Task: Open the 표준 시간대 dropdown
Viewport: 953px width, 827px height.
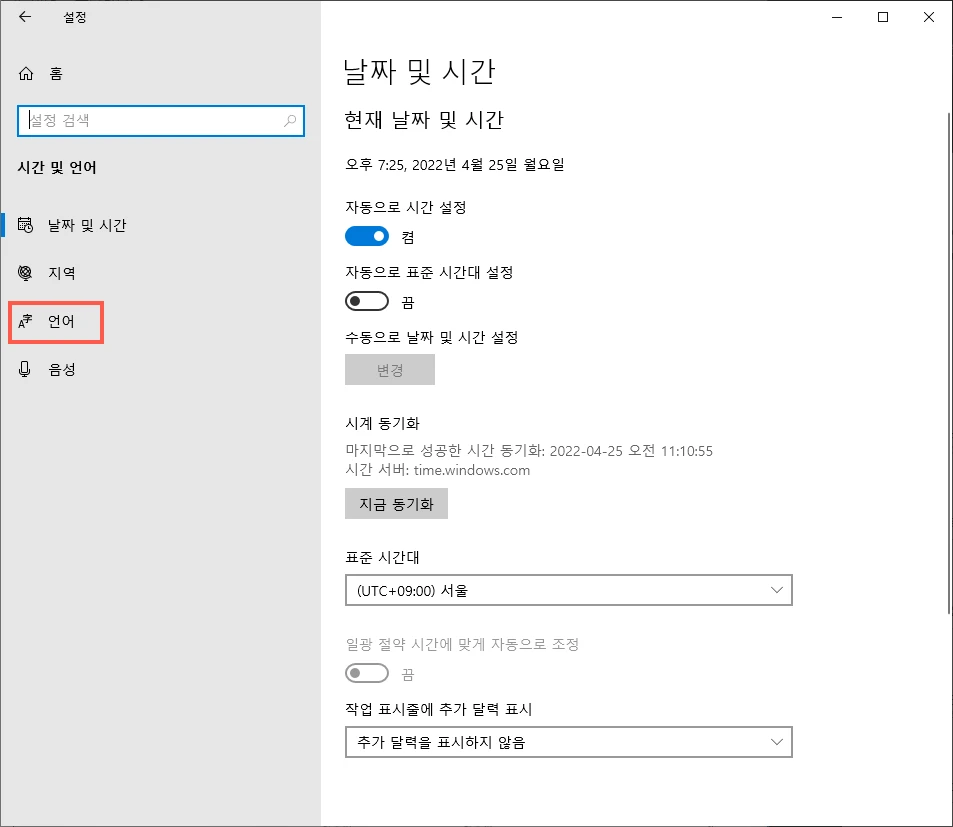Action: pos(568,590)
